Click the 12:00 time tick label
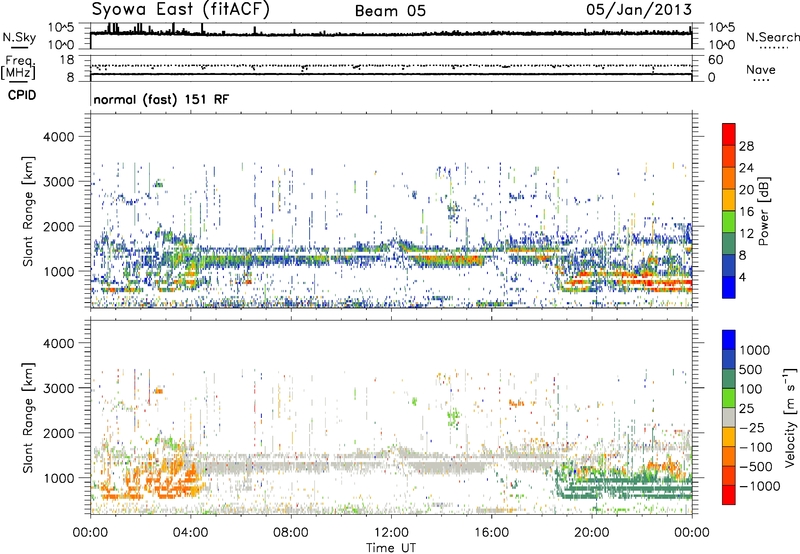The width and height of the screenshot is (800, 554). click(x=391, y=533)
